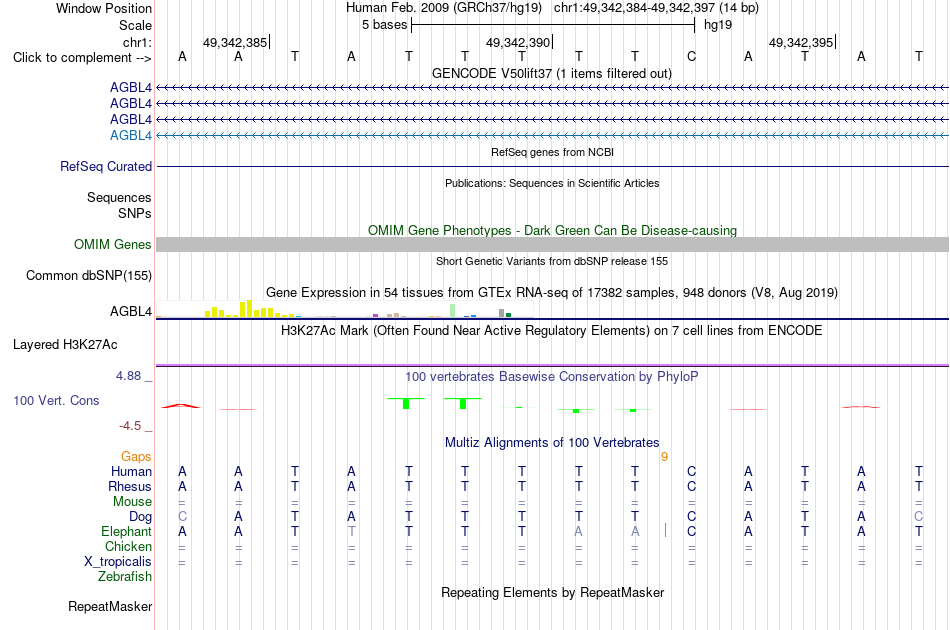This screenshot has width=950, height=630.
Task: Open the light blue AGBL4 transcript label
Action: tap(131, 136)
